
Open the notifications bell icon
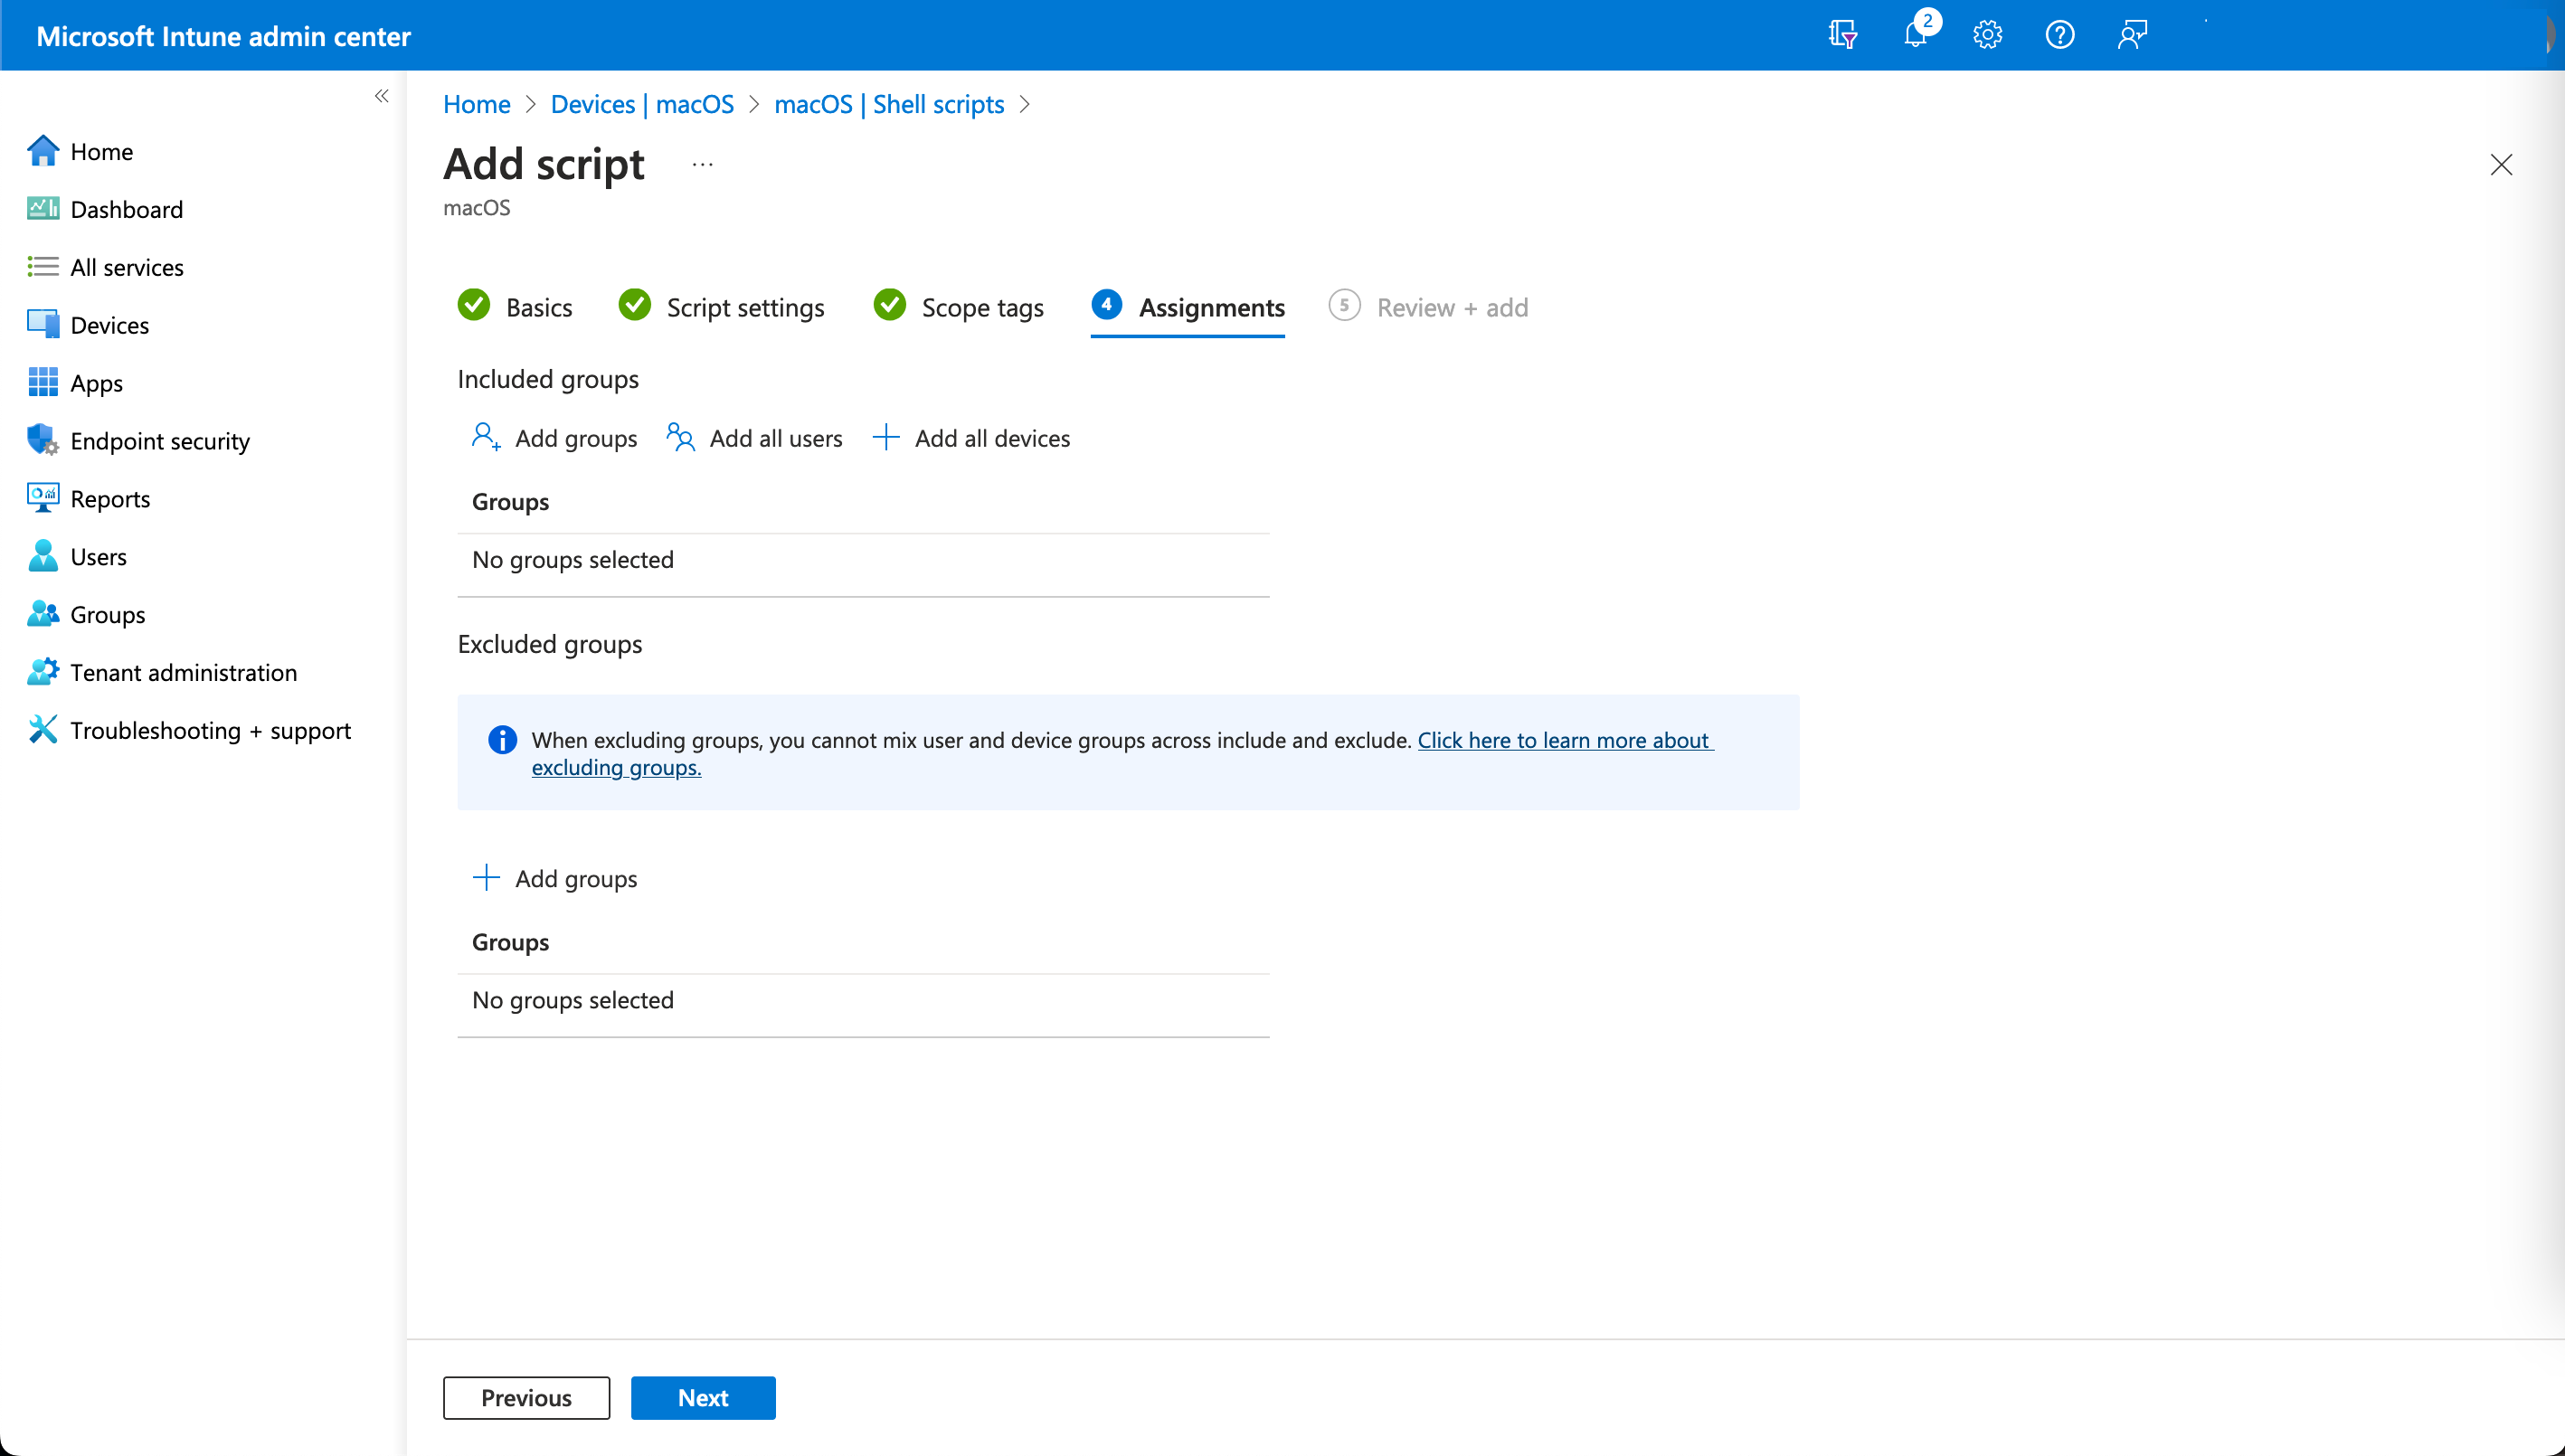pyautogui.click(x=1915, y=36)
